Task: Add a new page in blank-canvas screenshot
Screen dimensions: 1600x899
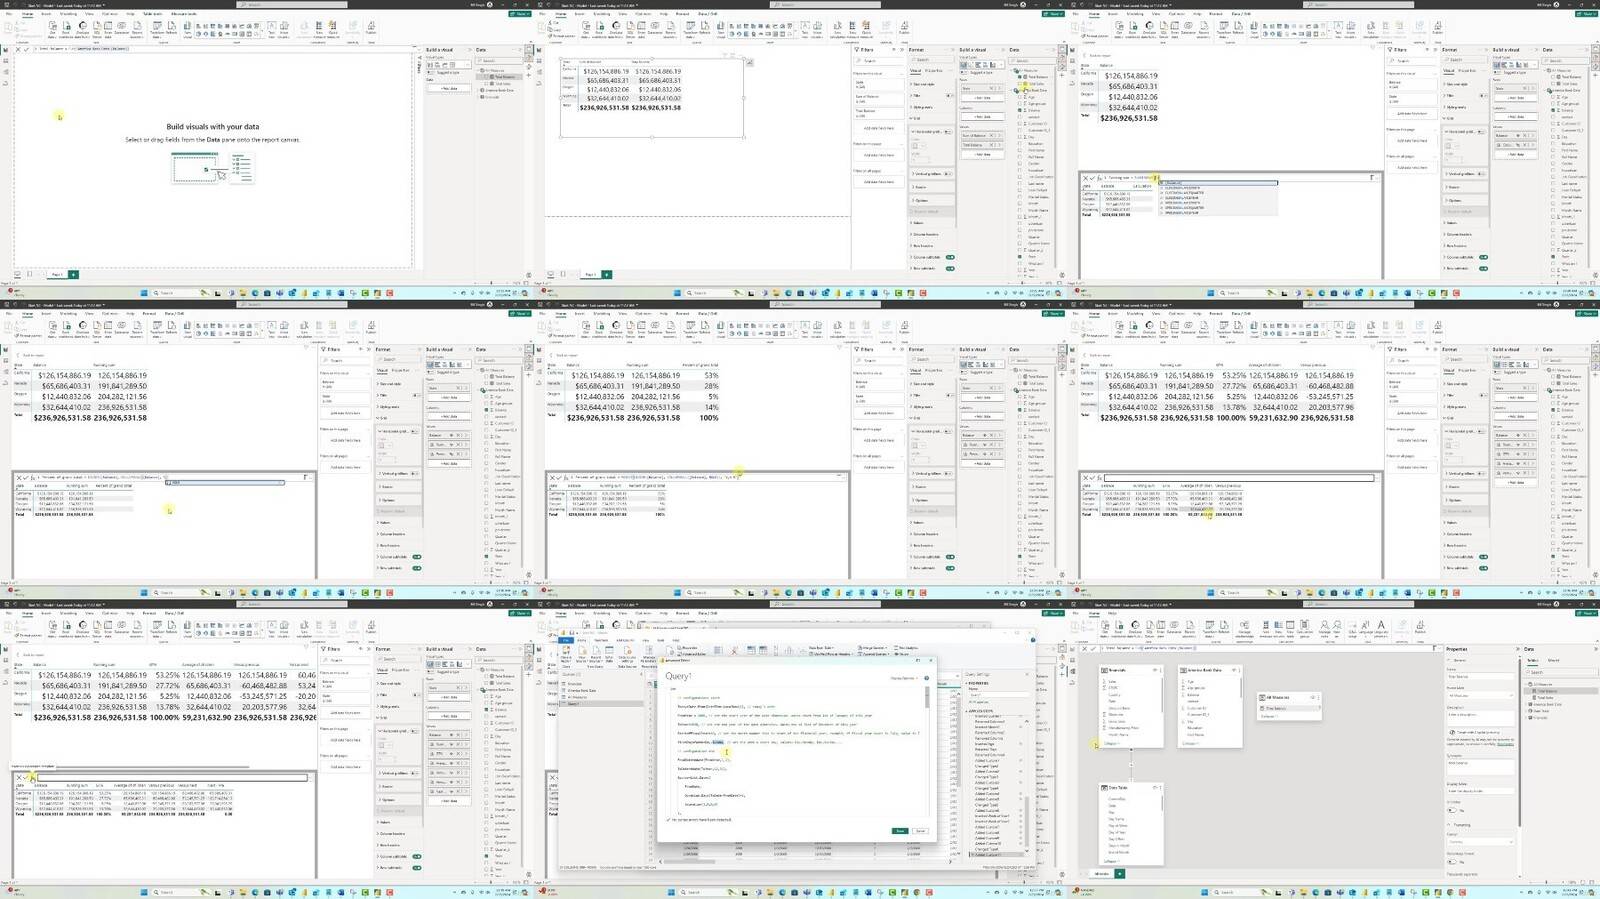Action: 73,274
